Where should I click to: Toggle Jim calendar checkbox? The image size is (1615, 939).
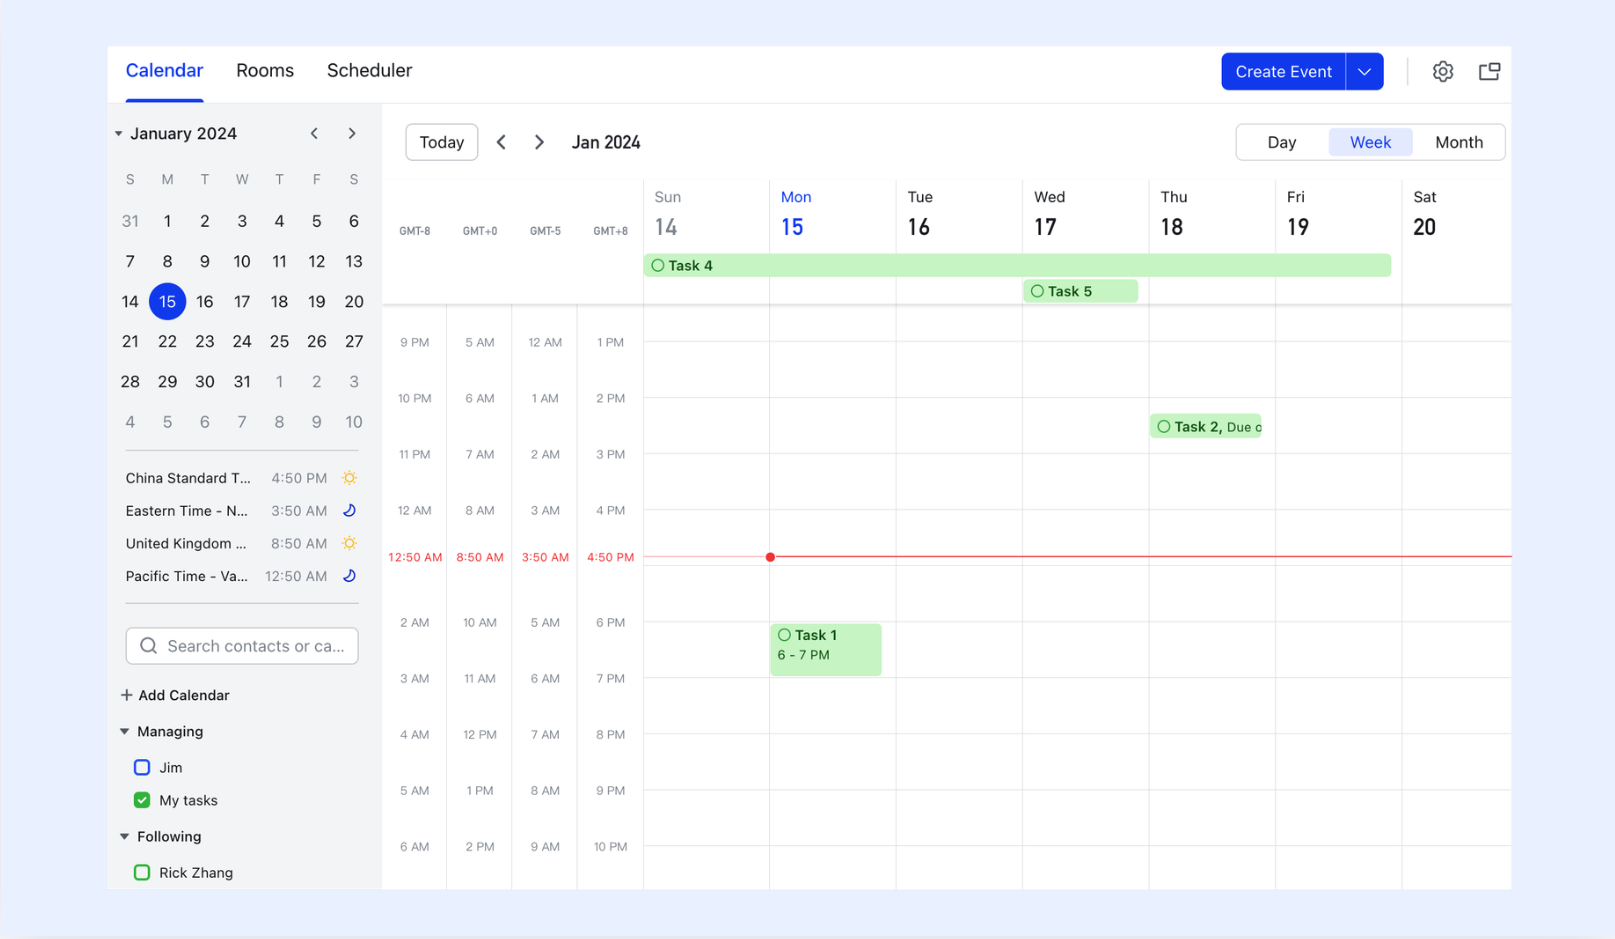click(x=142, y=768)
